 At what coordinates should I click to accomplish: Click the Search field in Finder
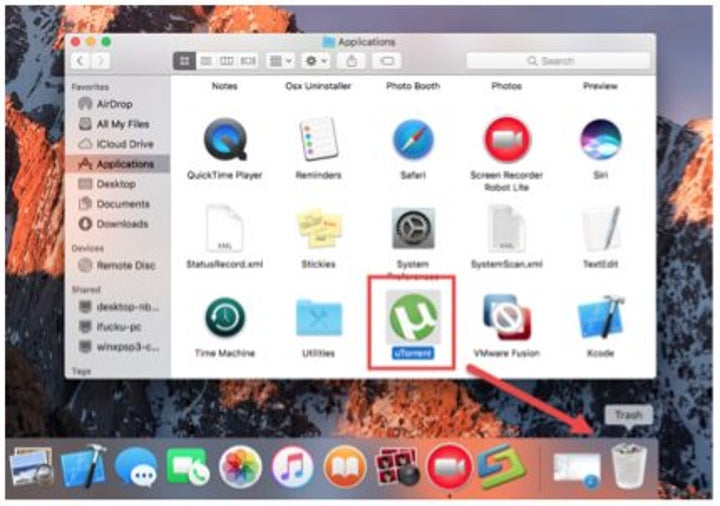[557, 61]
